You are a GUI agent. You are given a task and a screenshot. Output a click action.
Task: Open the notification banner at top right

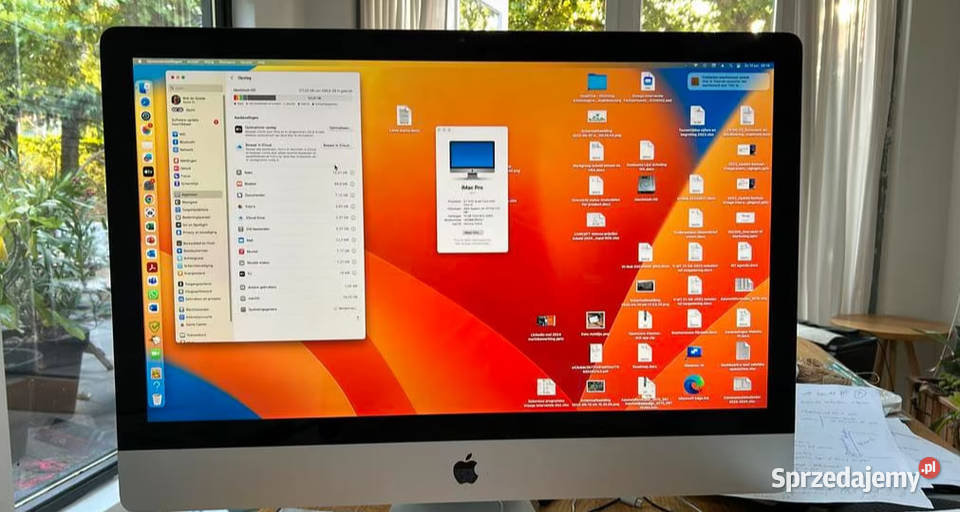coord(728,81)
